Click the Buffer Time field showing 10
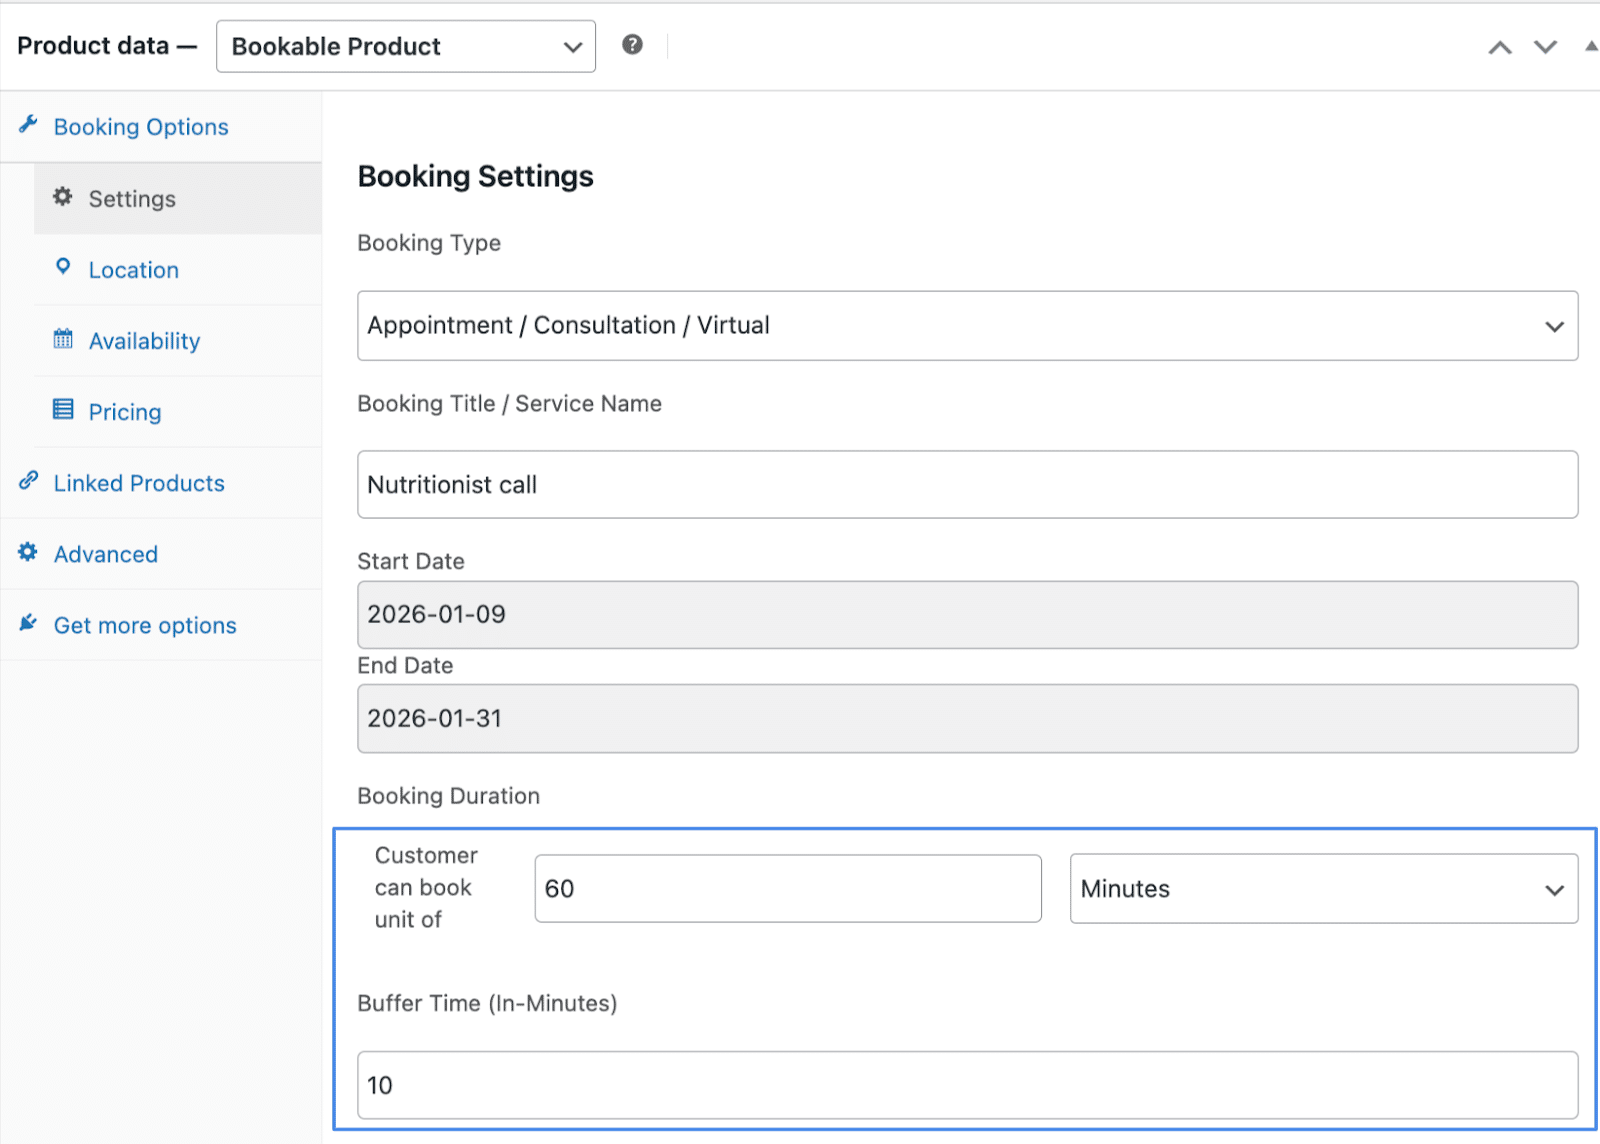 (x=968, y=1085)
